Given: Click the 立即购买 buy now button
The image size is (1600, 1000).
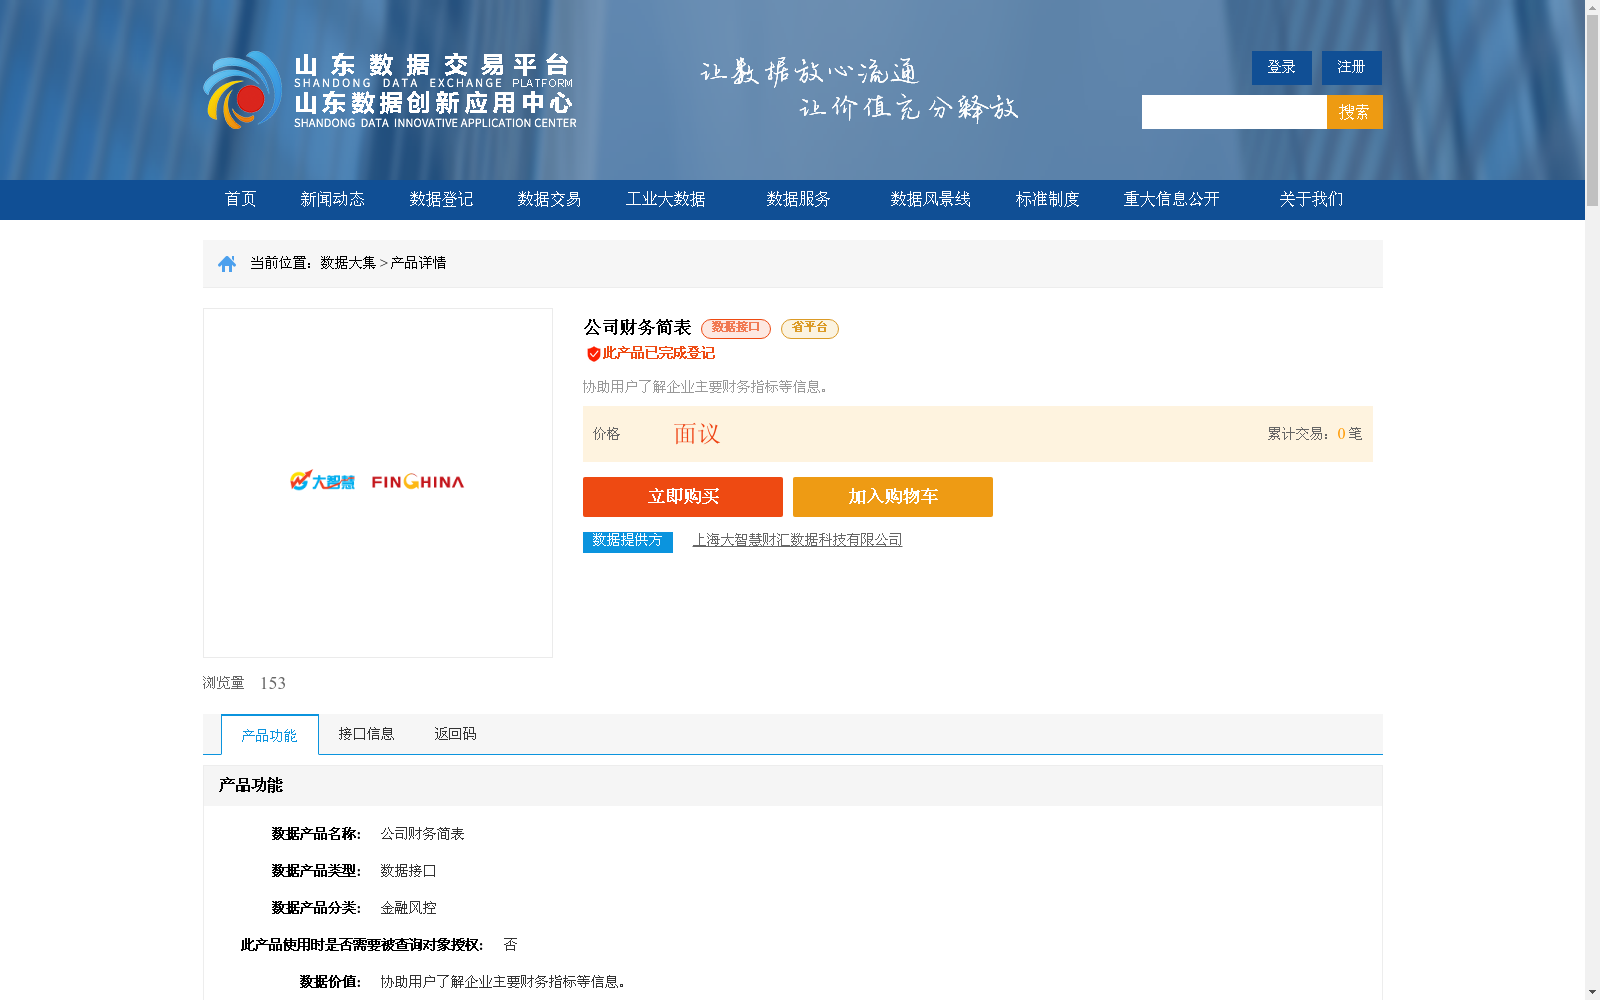Looking at the screenshot, I should pos(683,497).
